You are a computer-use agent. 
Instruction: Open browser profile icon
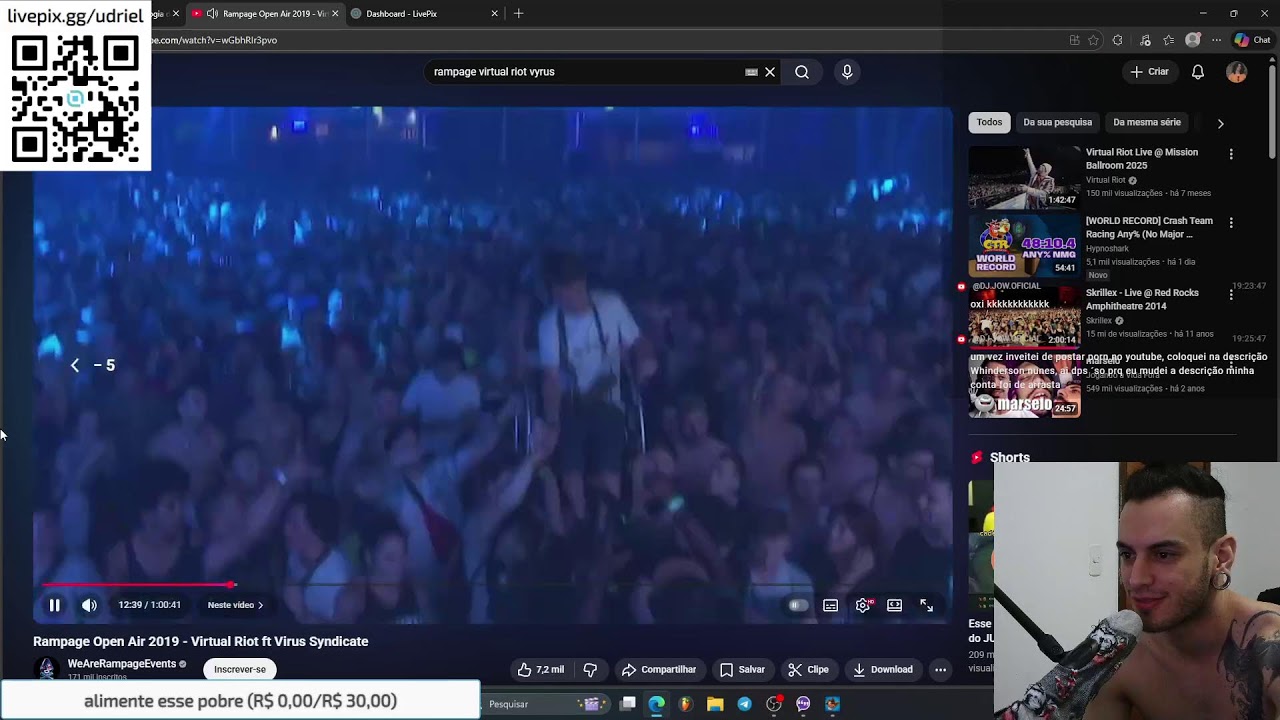point(1192,40)
